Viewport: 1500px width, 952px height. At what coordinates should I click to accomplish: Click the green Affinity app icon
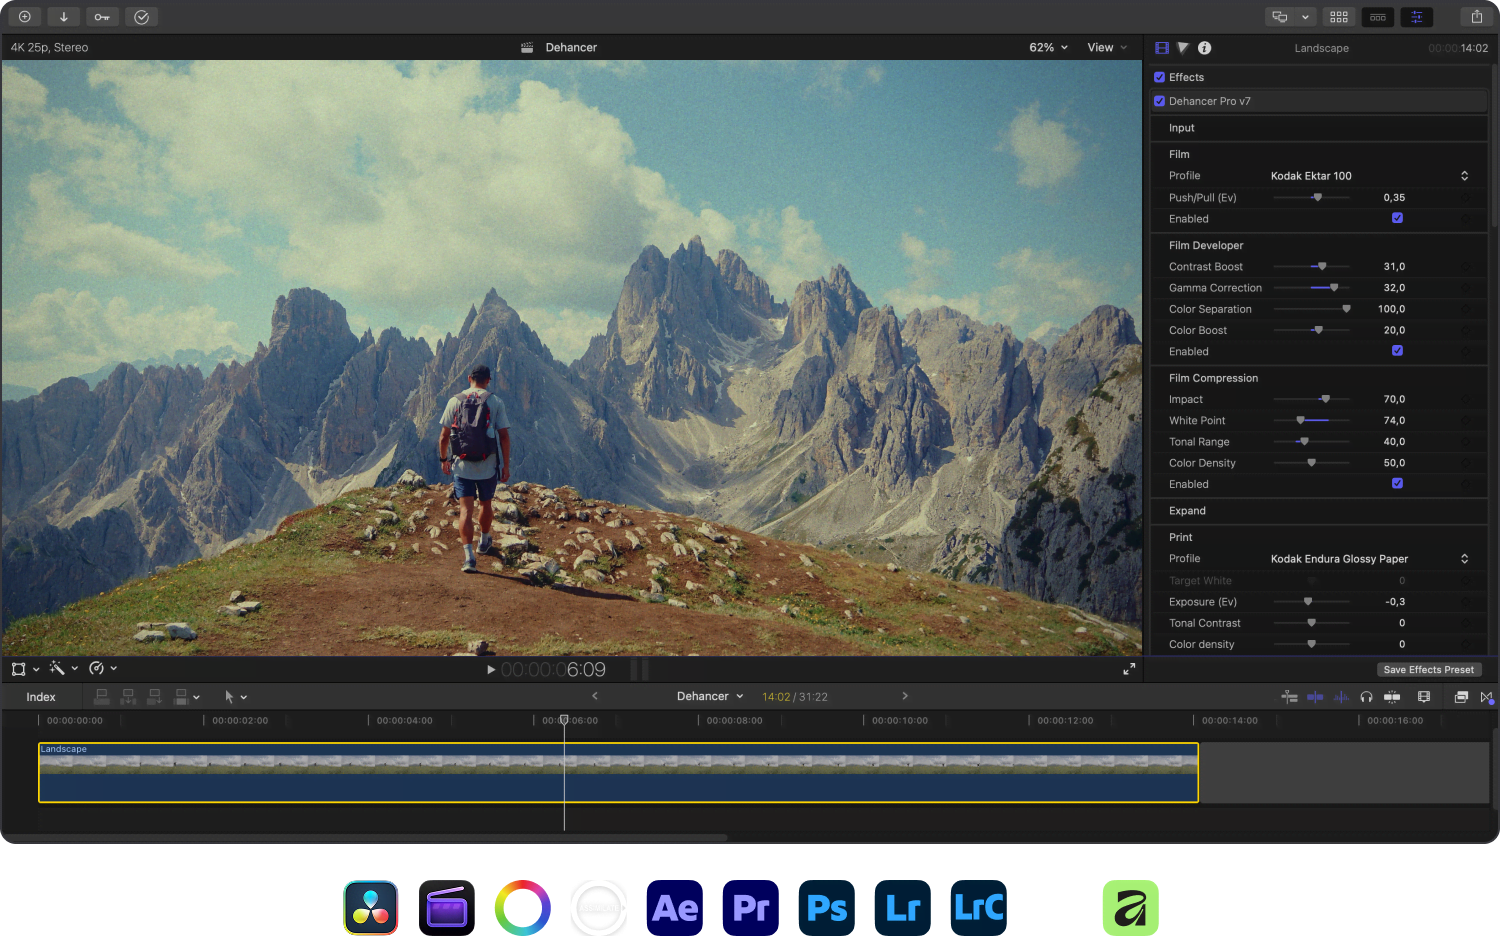[x=1131, y=908]
